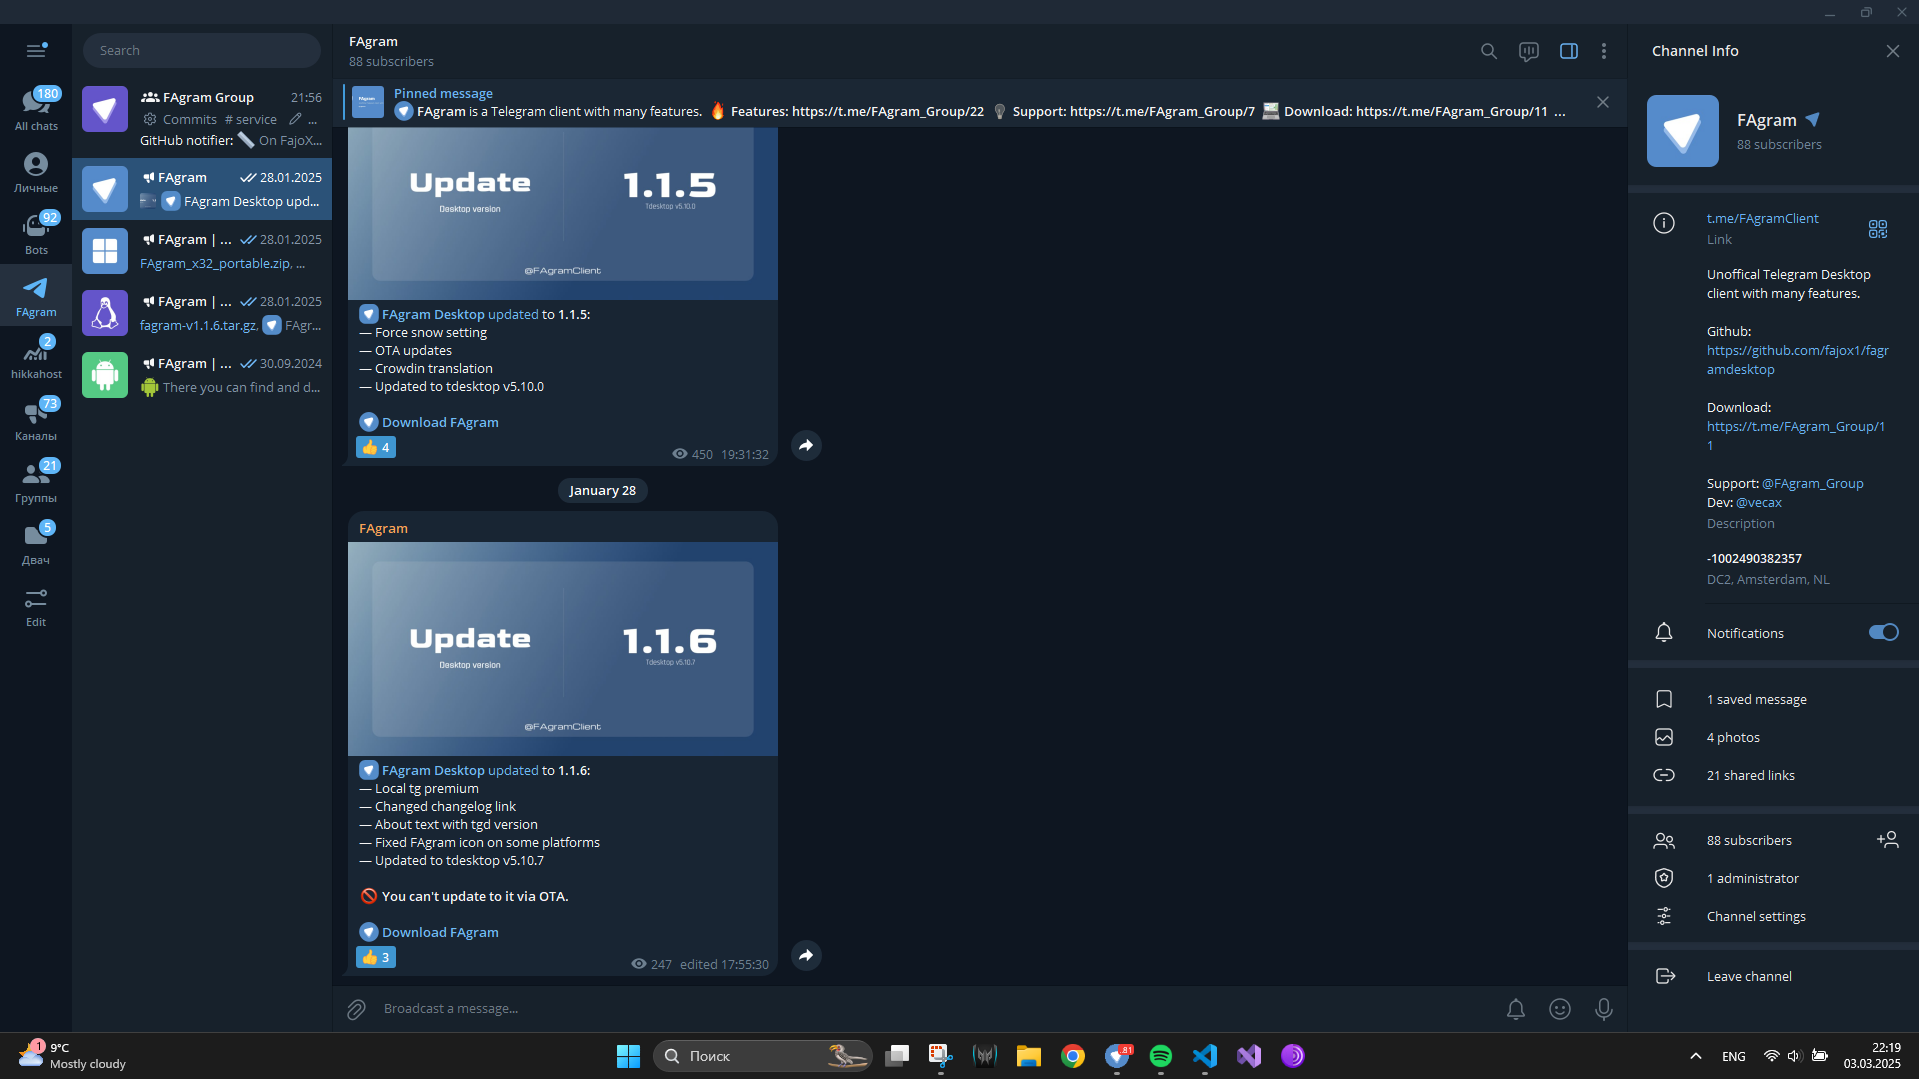Search within this channel
1919x1079 pixels.
click(1488, 51)
